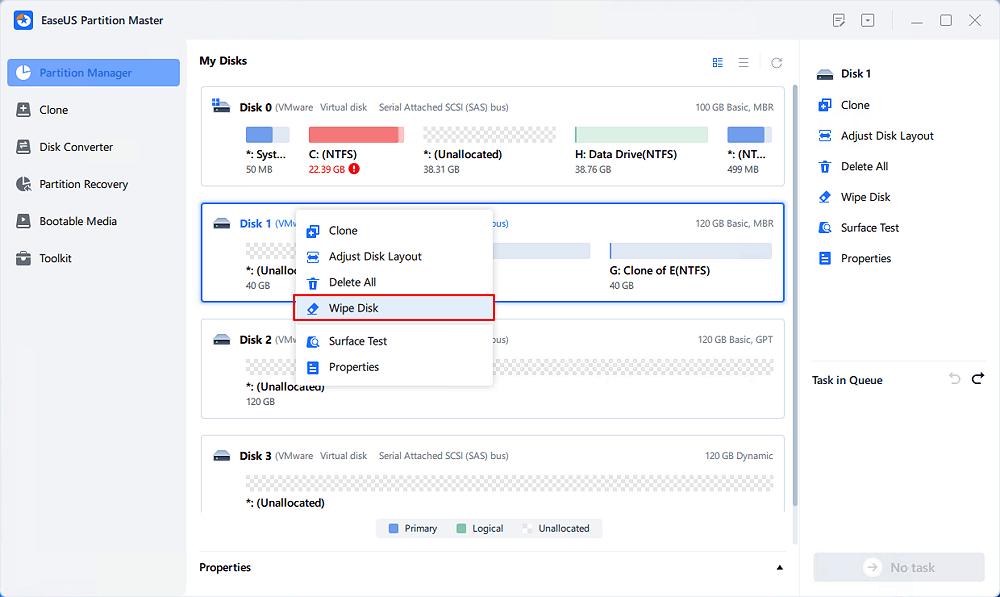Switch to list disk view

coord(744,62)
